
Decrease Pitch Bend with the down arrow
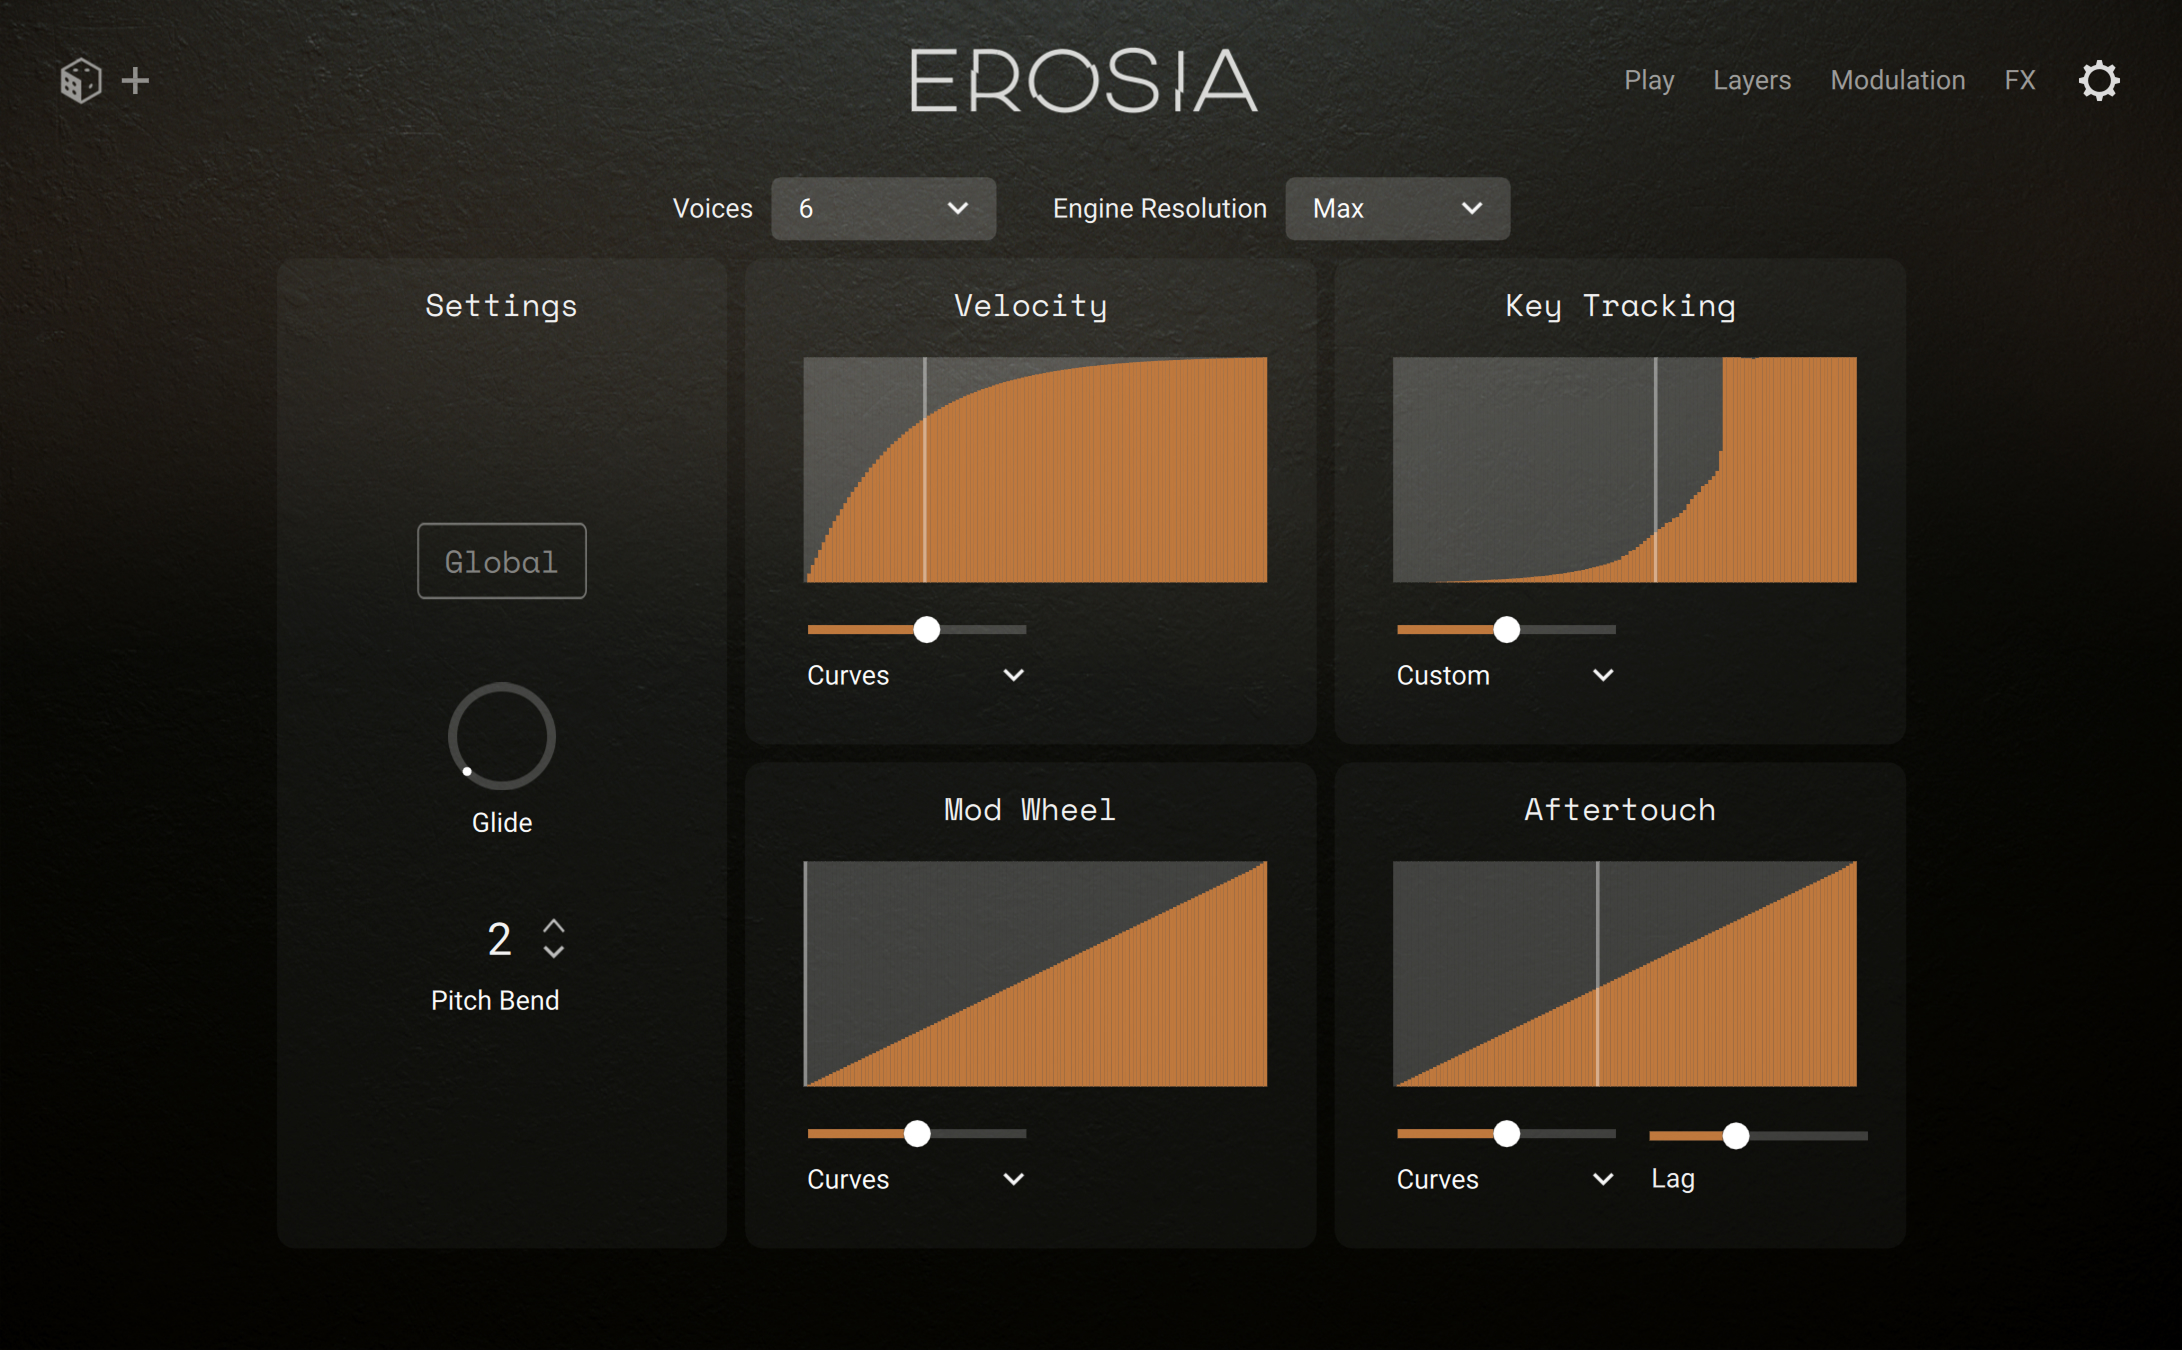point(554,953)
